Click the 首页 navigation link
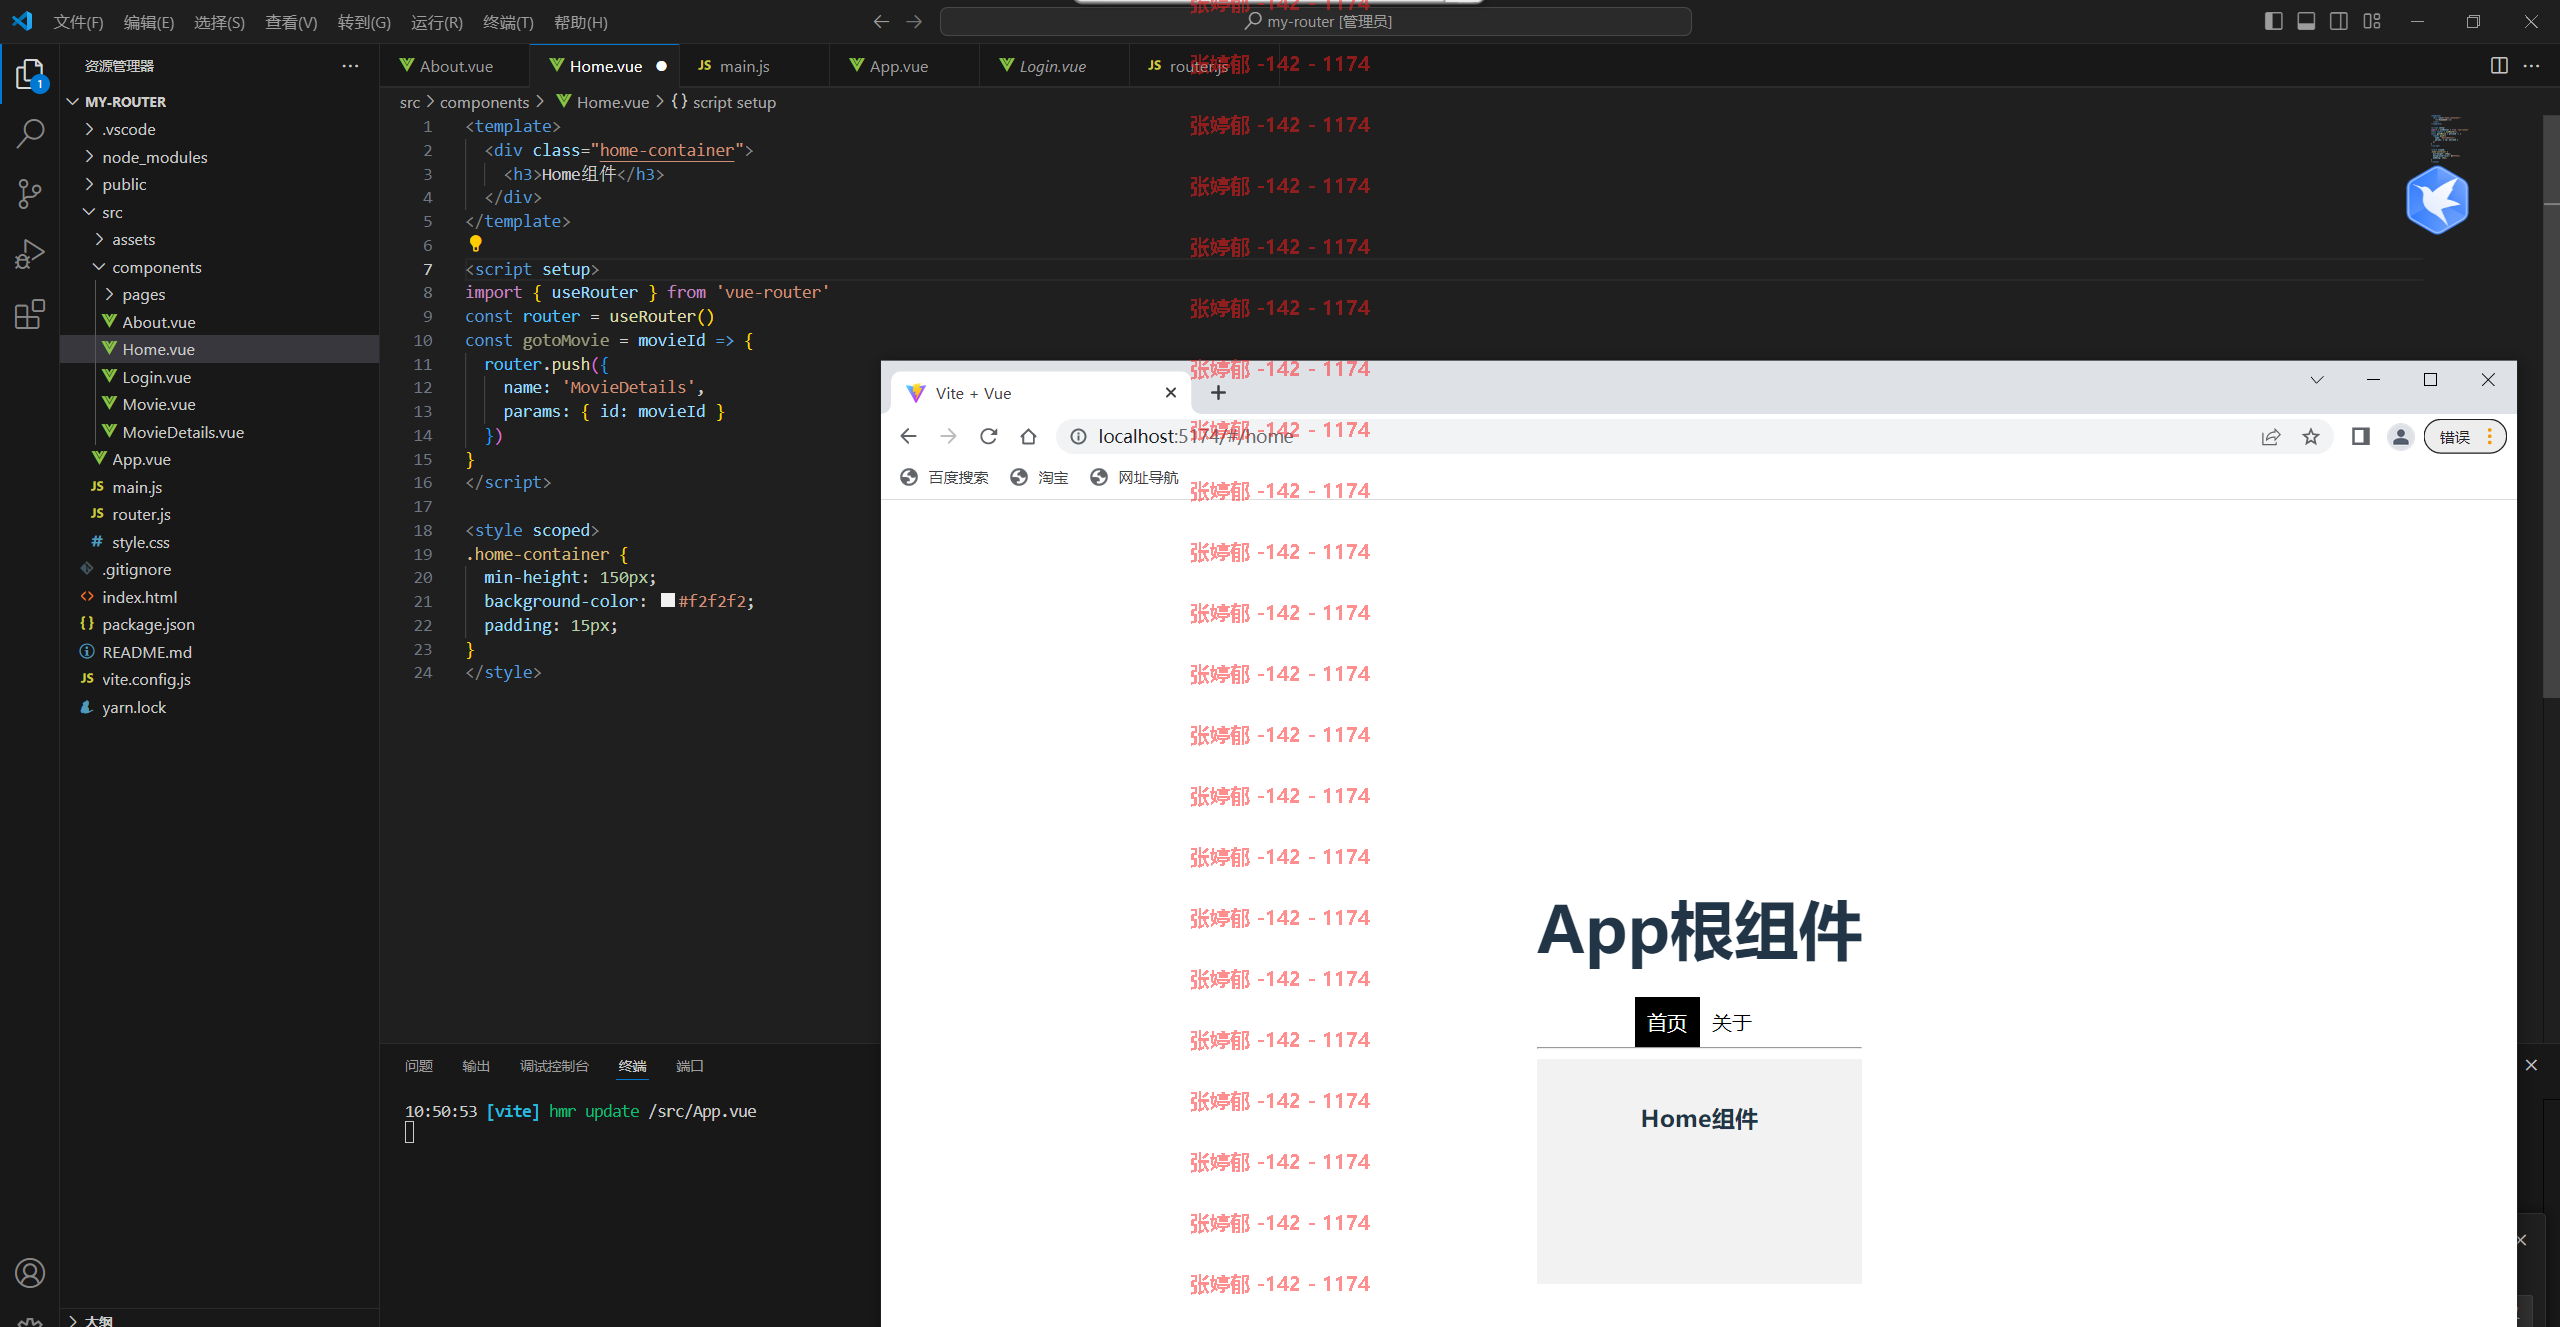The width and height of the screenshot is (2560, 1327). click(1667, 1022)
